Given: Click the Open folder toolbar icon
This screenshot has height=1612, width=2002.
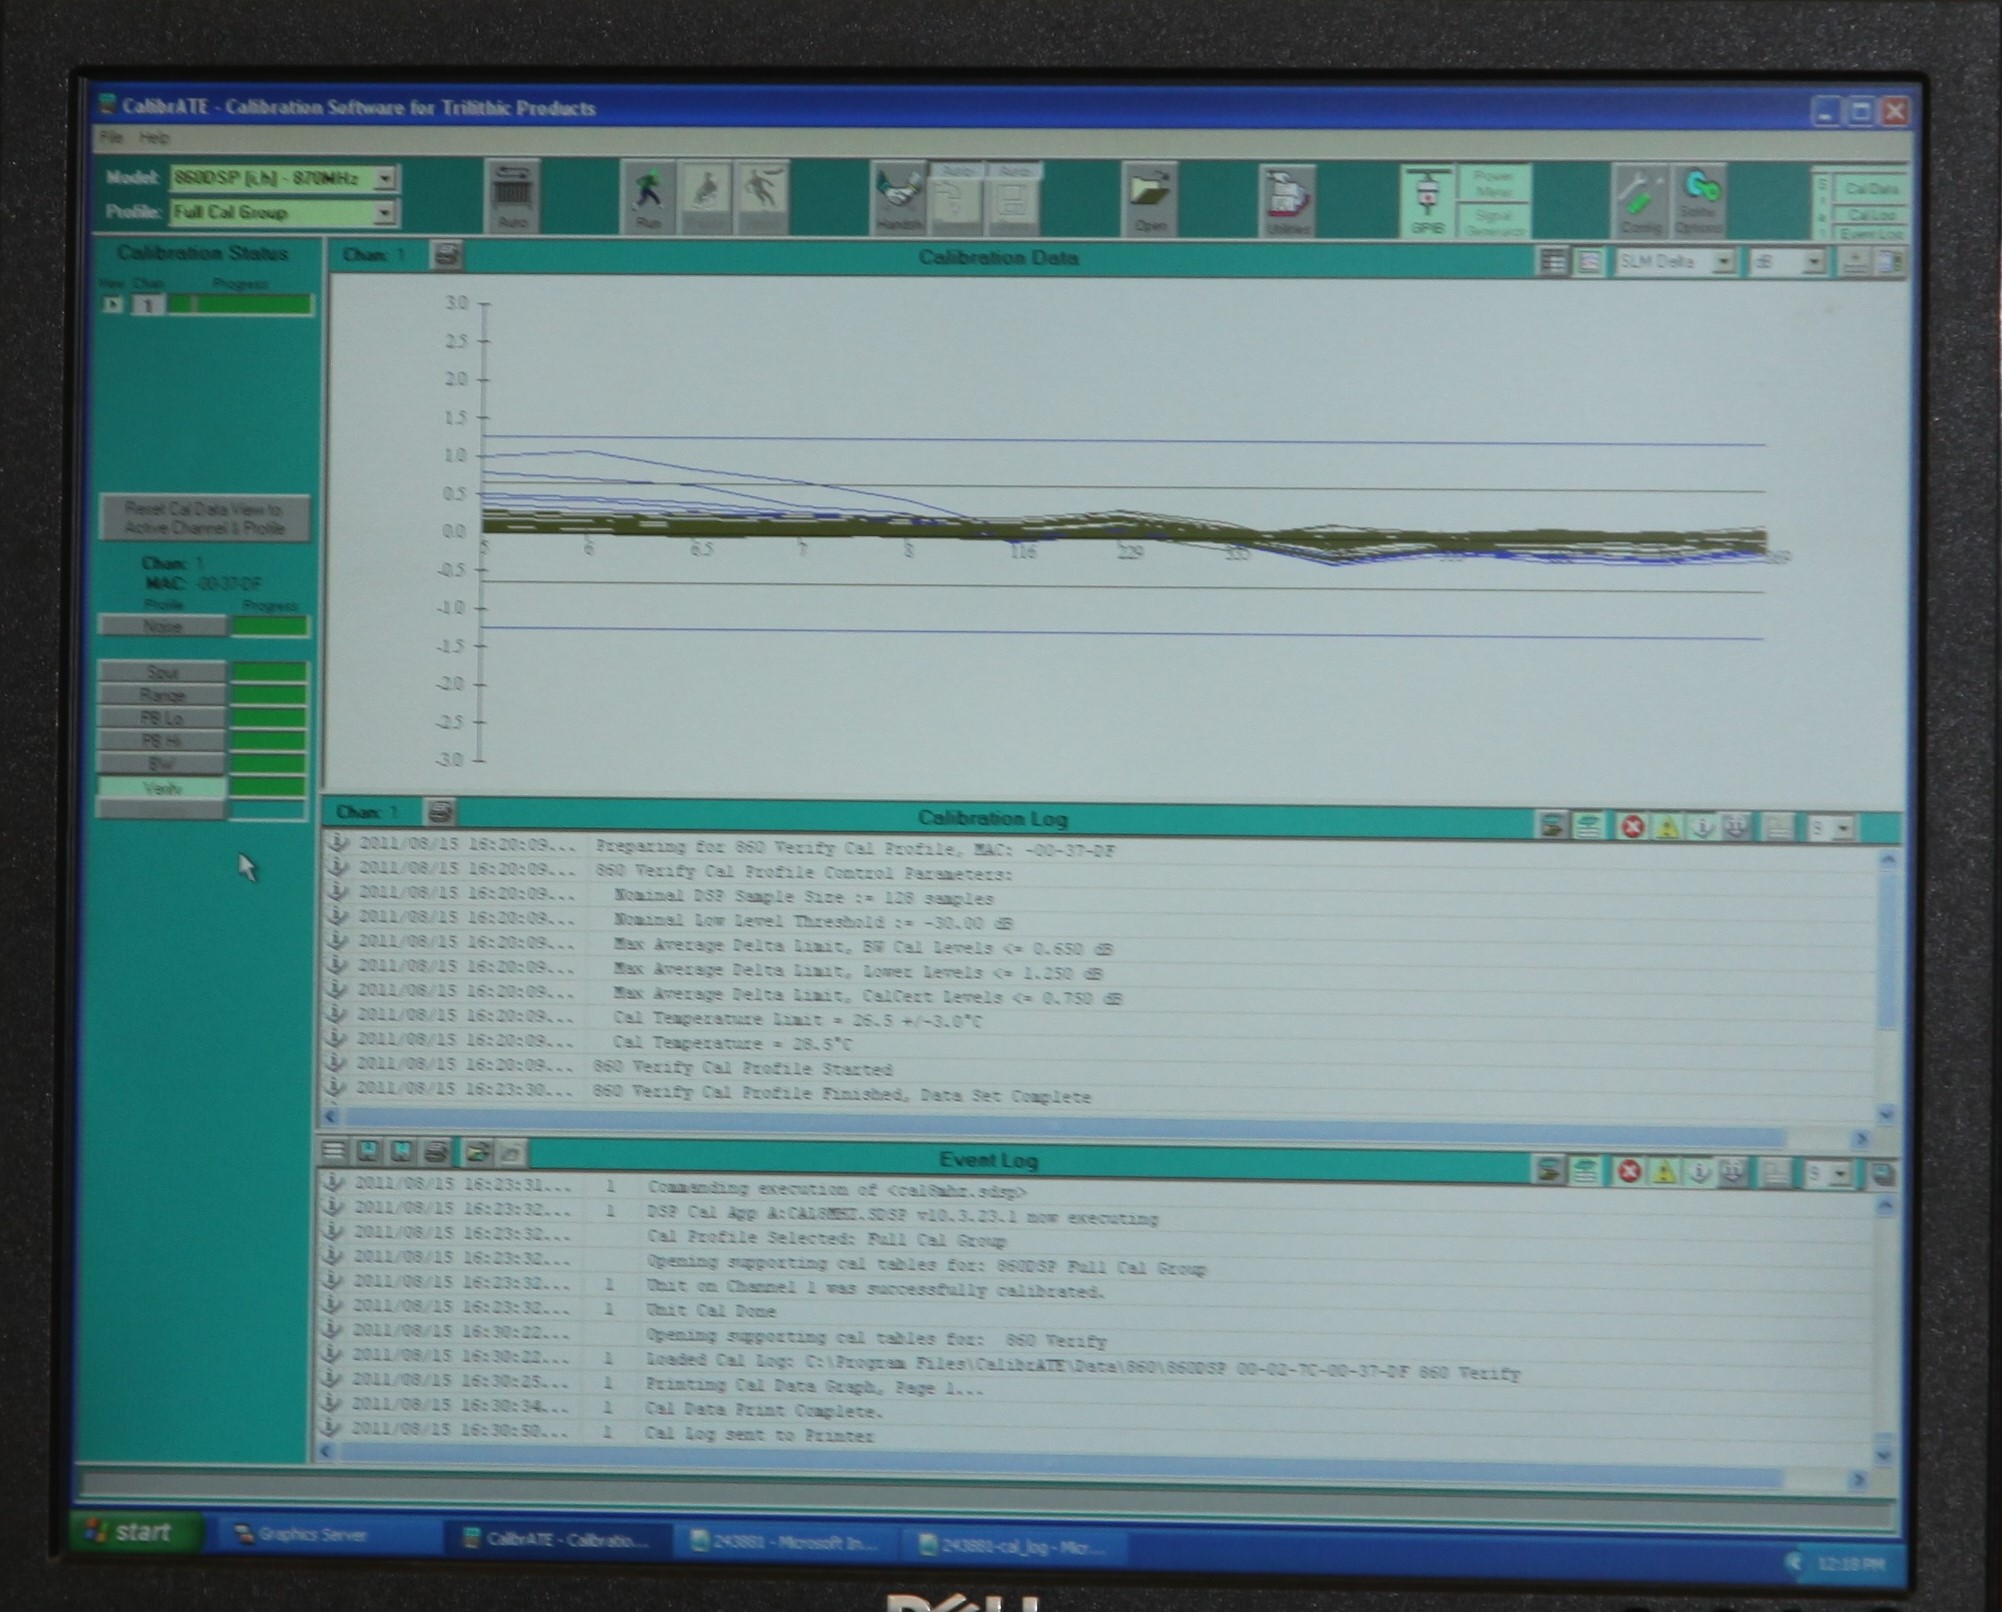Looking at the screenshot, I should coord(1150,198).
